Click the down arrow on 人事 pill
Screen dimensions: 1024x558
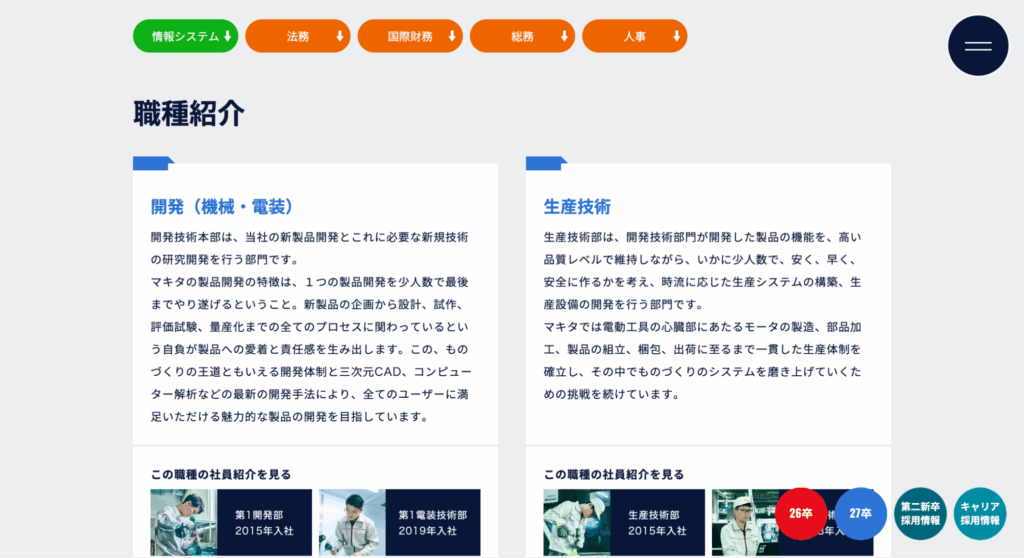click(x=677, y=36)
